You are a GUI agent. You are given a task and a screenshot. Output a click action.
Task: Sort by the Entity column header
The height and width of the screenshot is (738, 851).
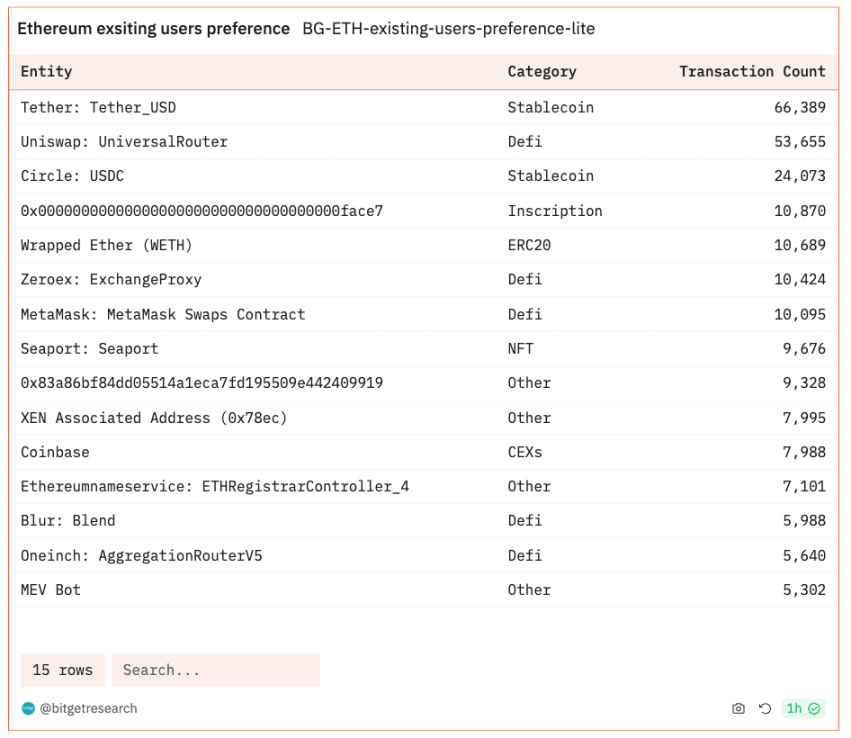point(47,72)
